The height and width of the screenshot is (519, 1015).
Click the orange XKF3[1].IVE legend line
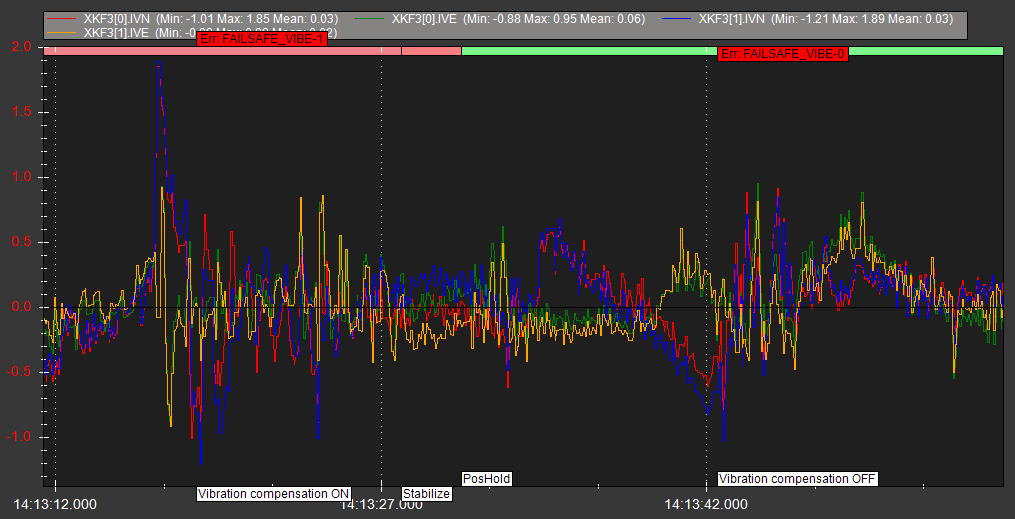coord(62,33)
